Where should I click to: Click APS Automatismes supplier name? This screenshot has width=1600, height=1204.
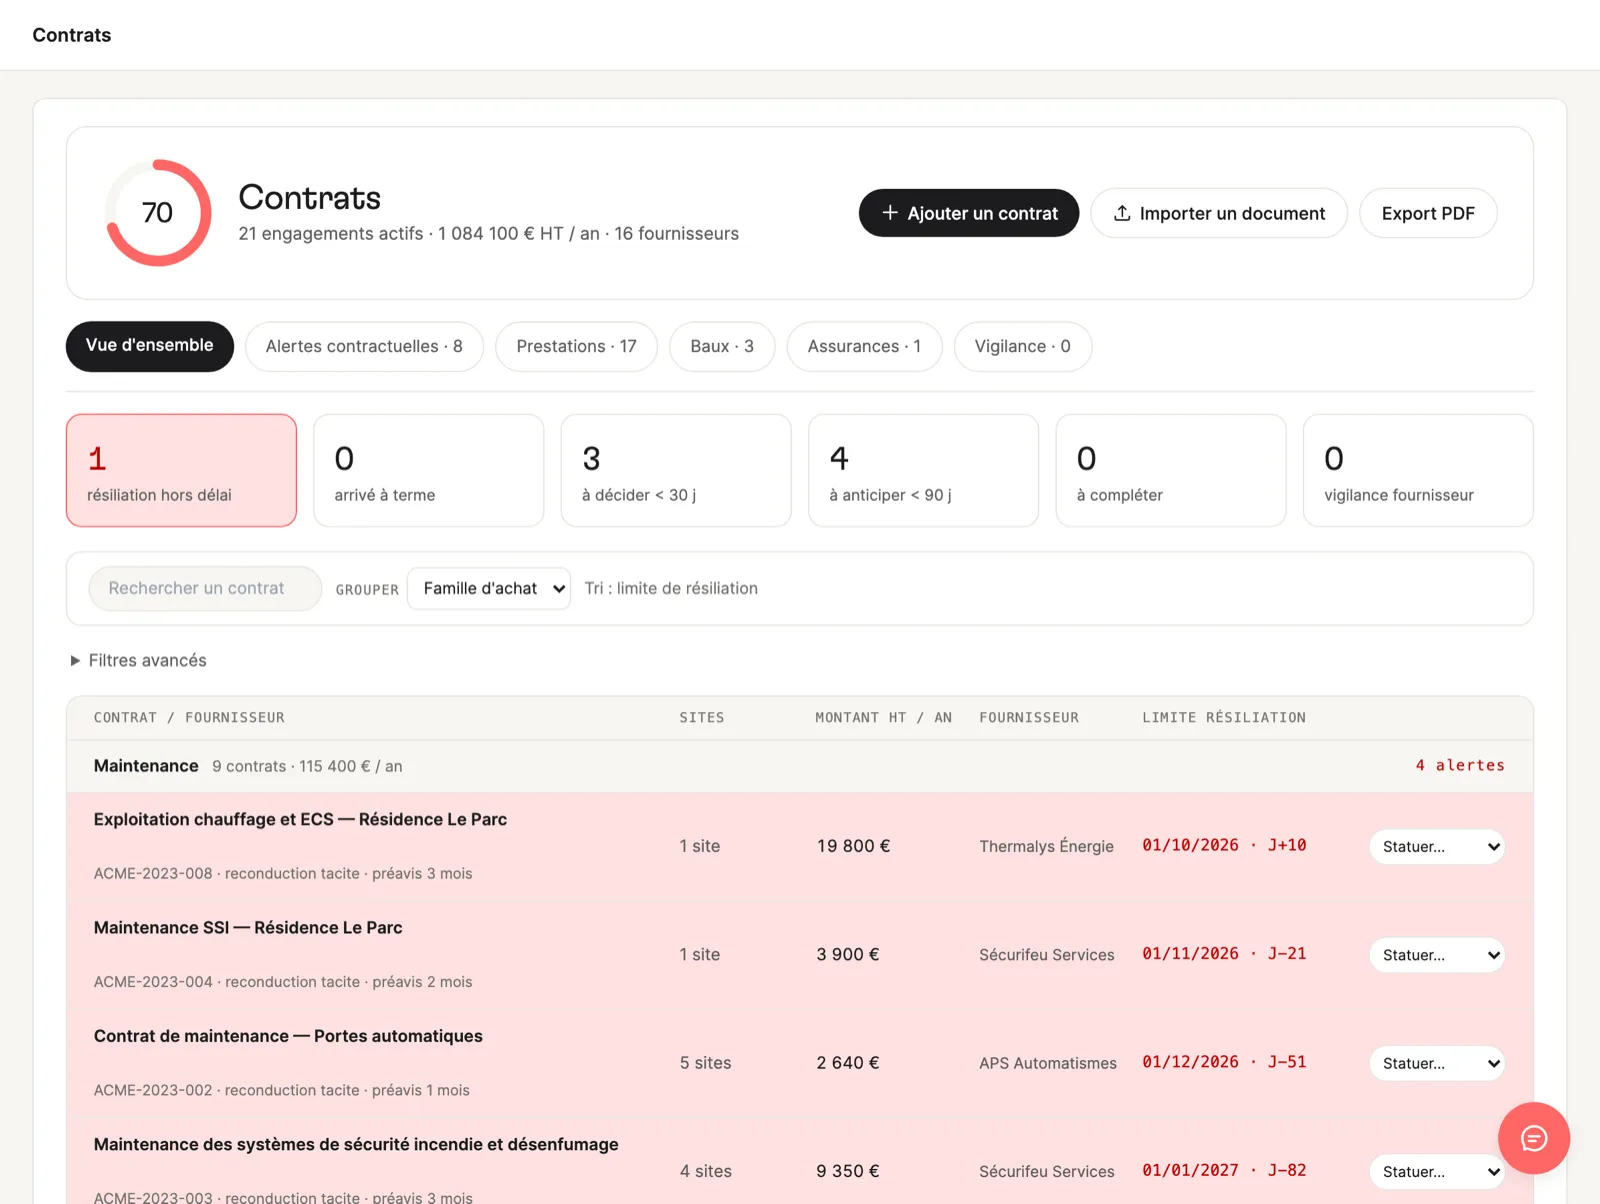1048,1063
